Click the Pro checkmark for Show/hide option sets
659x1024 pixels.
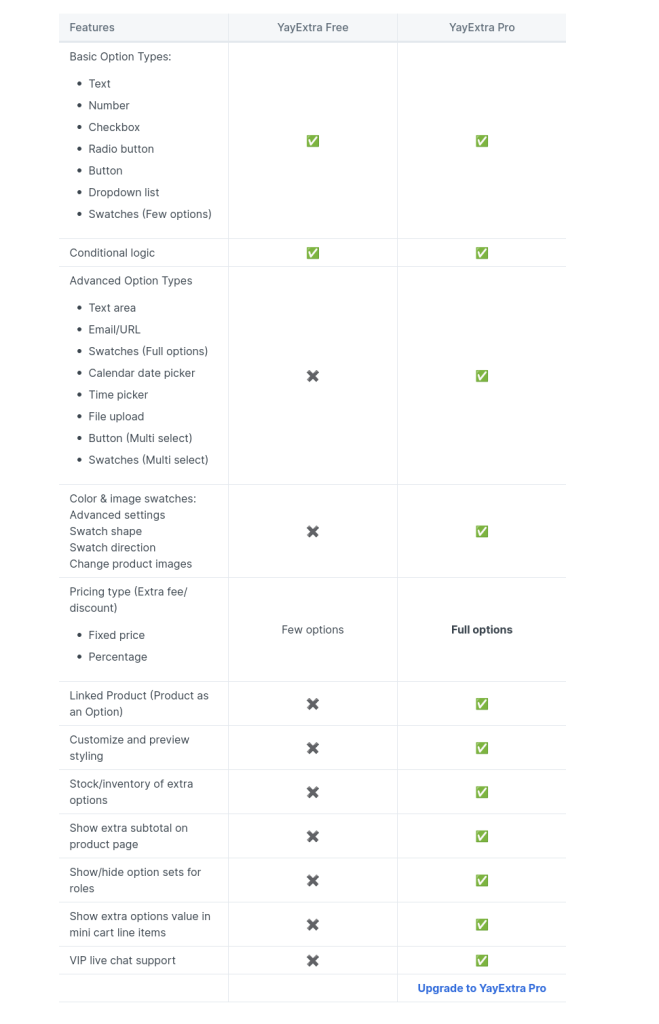click(x=482, y=880)
